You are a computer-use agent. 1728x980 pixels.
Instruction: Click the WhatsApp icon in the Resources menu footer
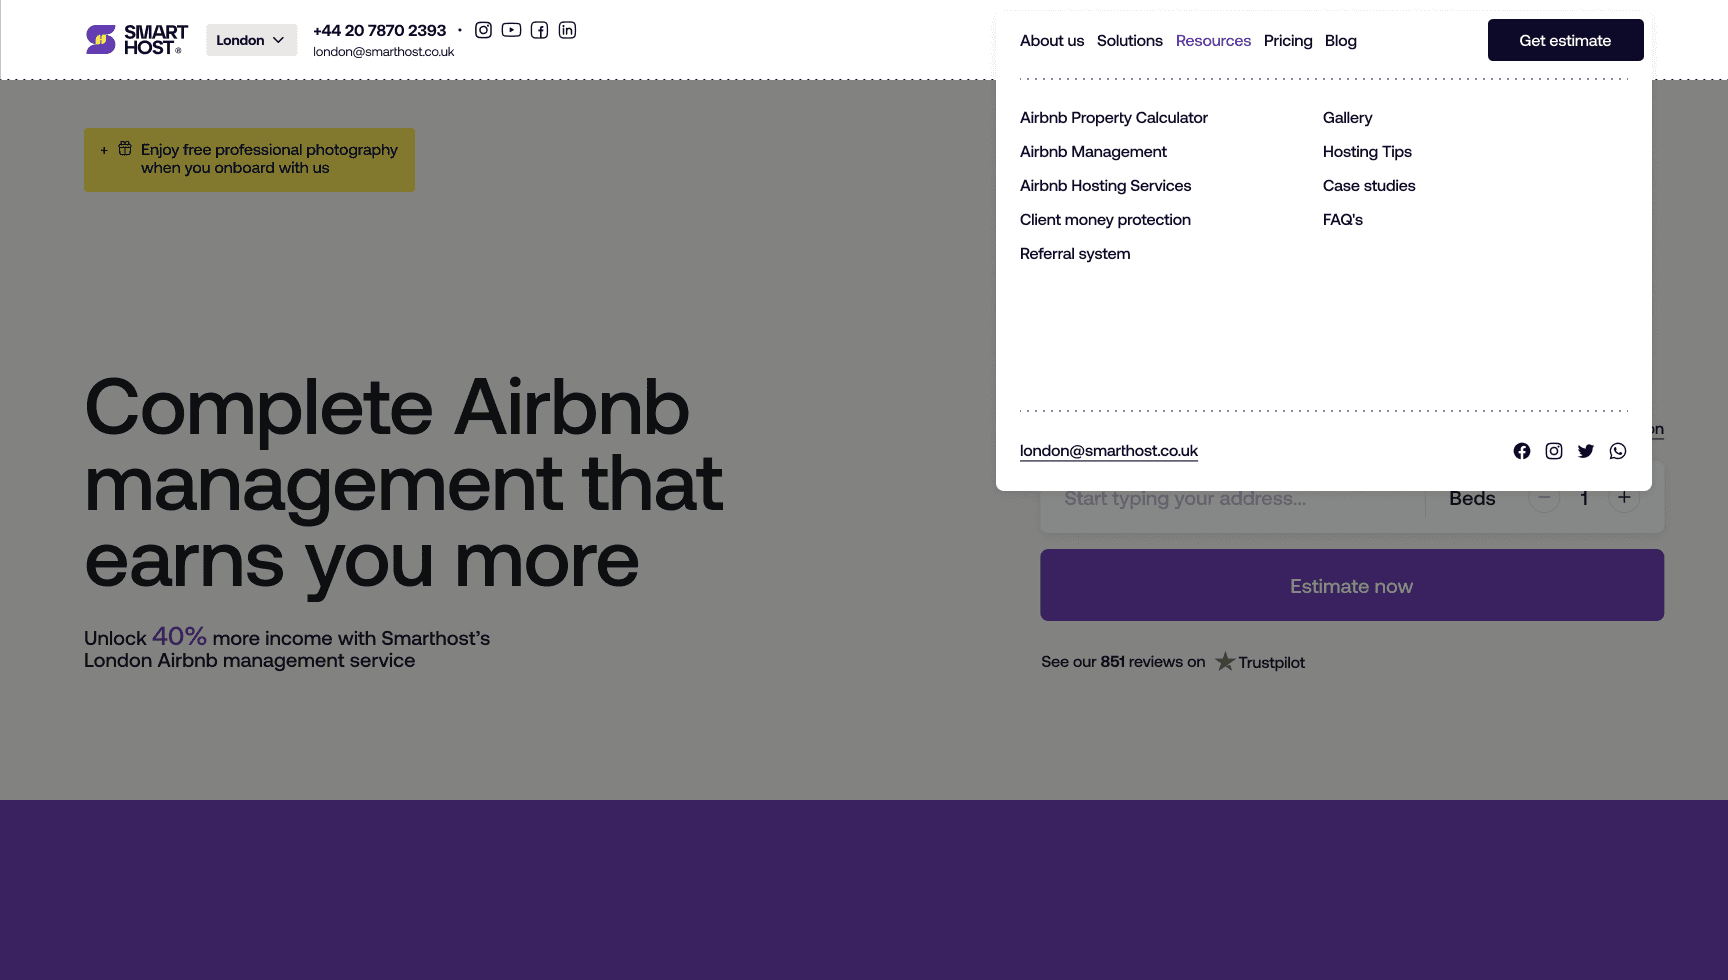pos(1618,451)
